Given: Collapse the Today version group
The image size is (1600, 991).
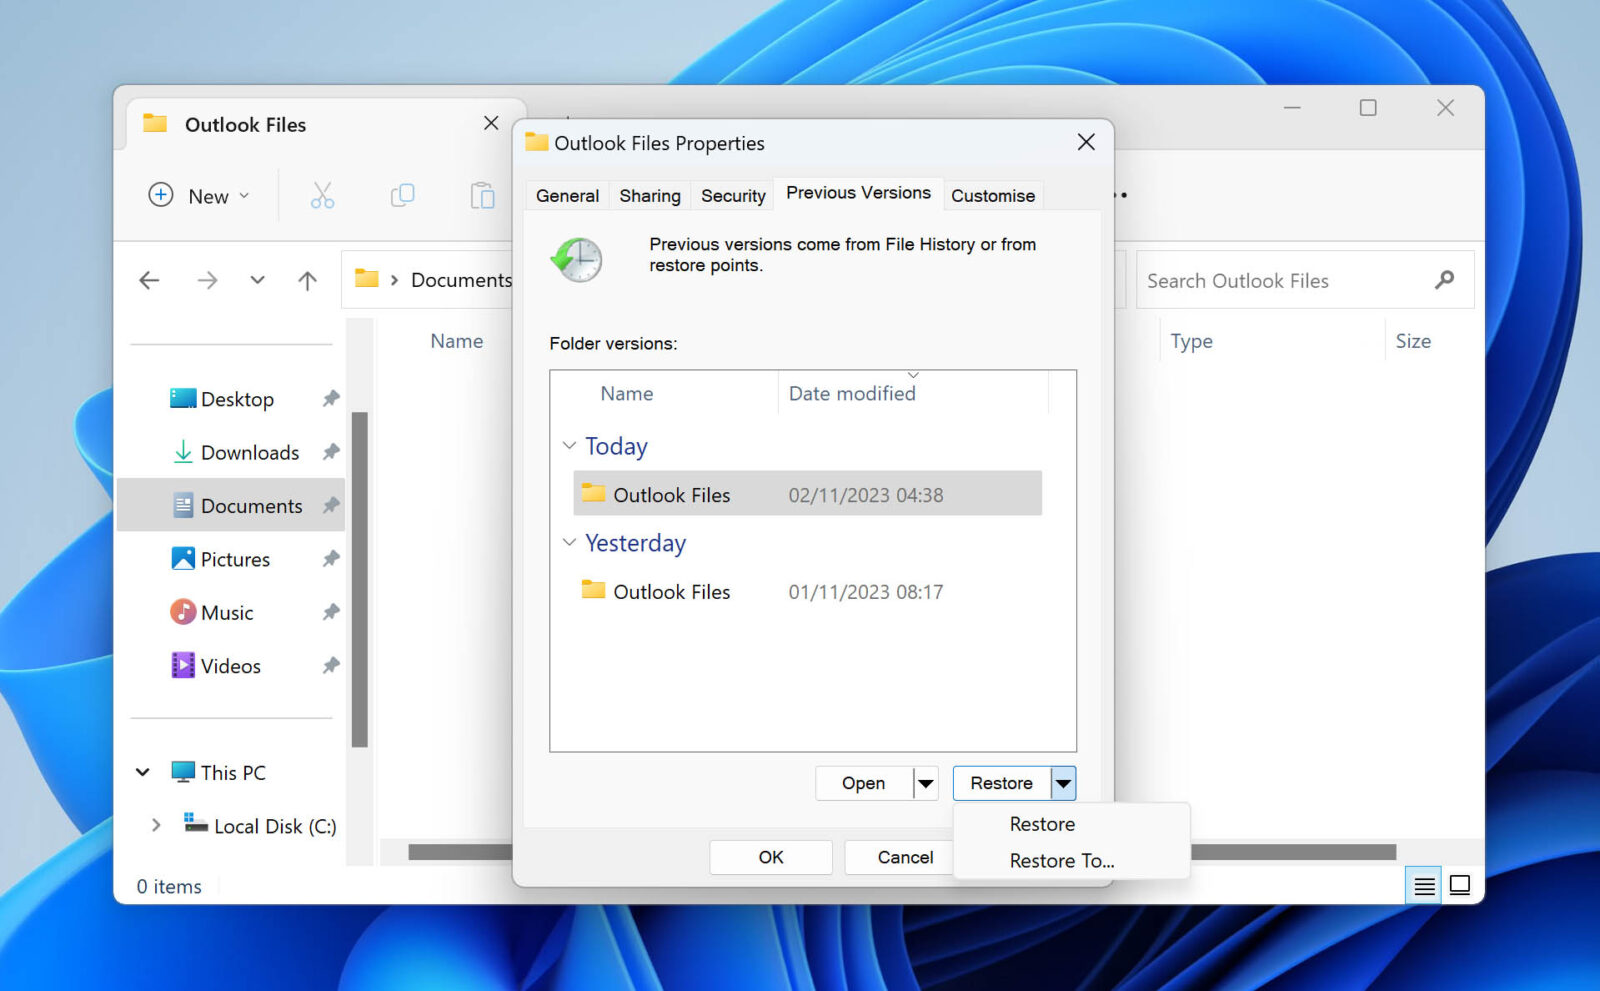Looking at the screenshot, I should [569, 445].
